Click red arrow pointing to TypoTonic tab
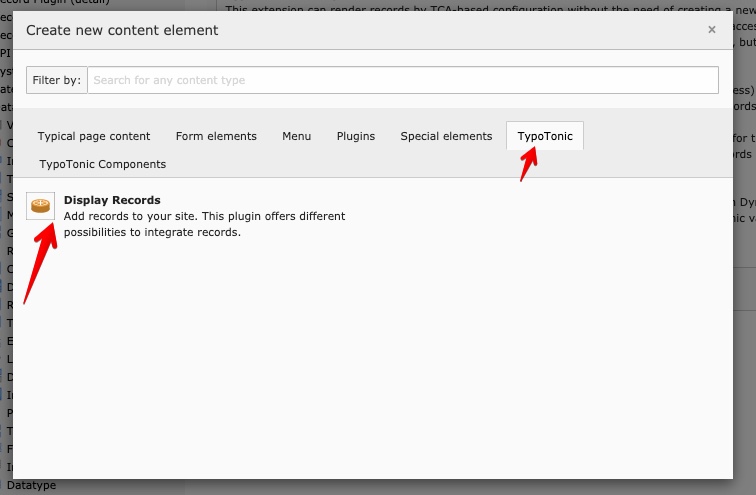Image resolution: width=756 pixels, height=495 pixels. click(527, 163)
